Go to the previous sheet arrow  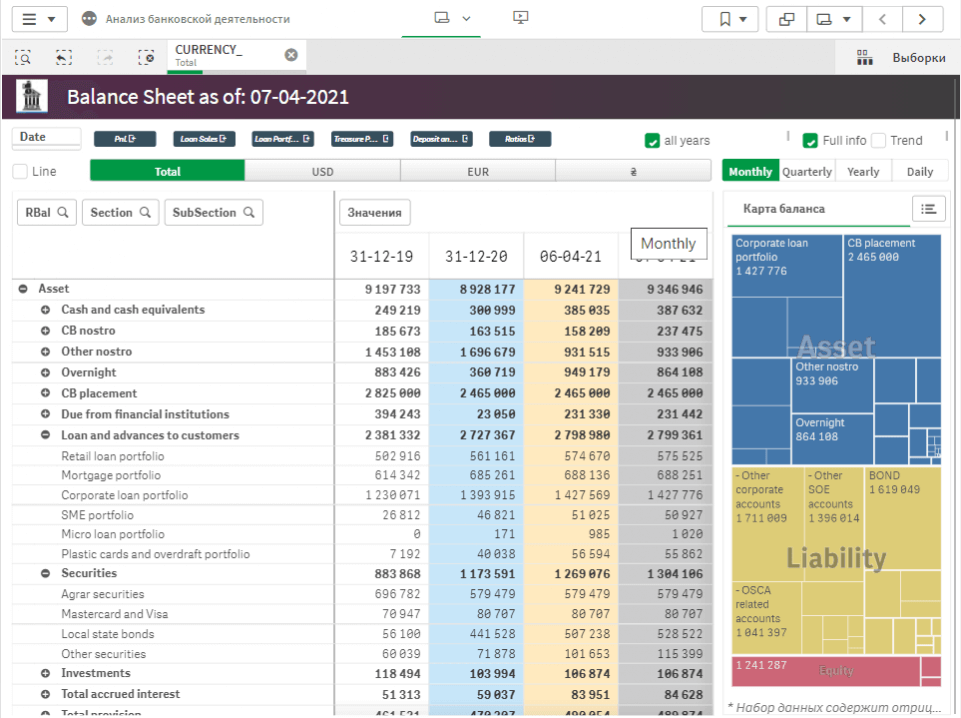coord(881,19)
